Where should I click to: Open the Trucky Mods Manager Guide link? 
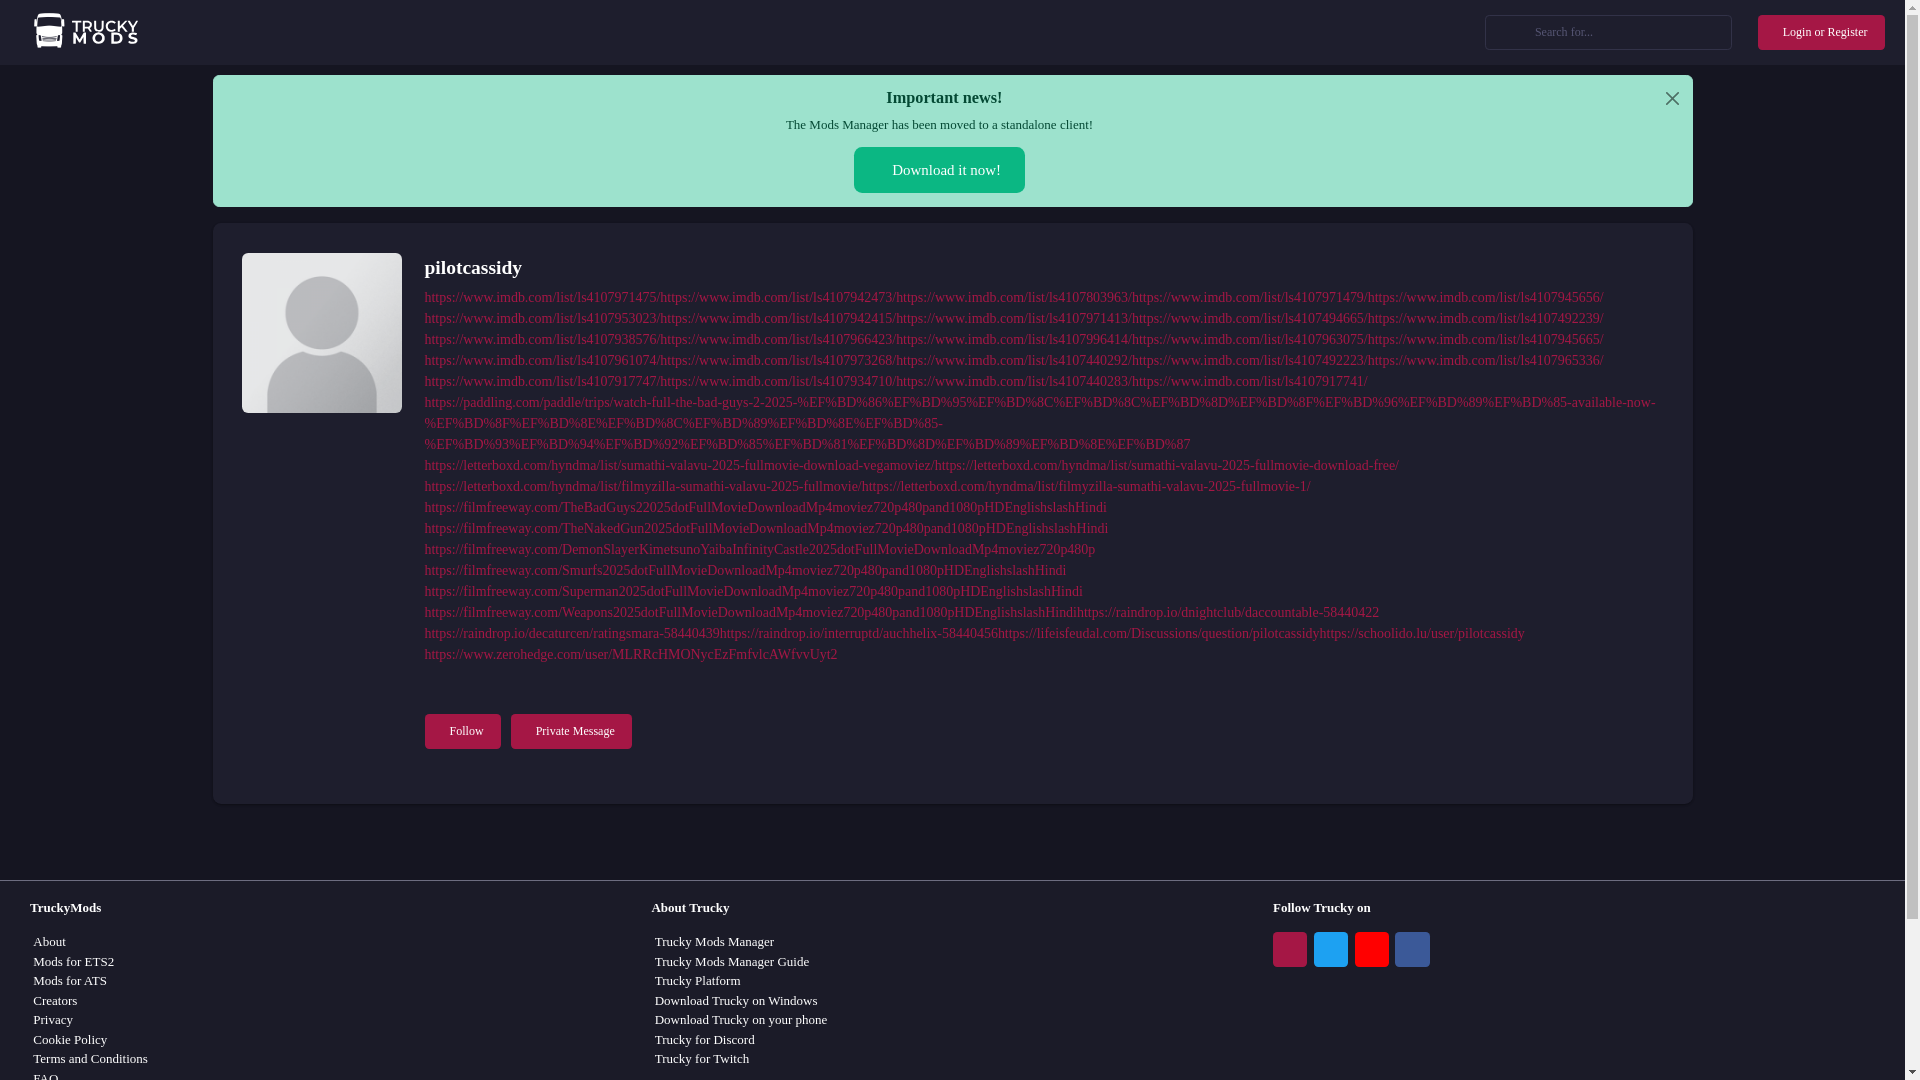(x=732, y=962)
